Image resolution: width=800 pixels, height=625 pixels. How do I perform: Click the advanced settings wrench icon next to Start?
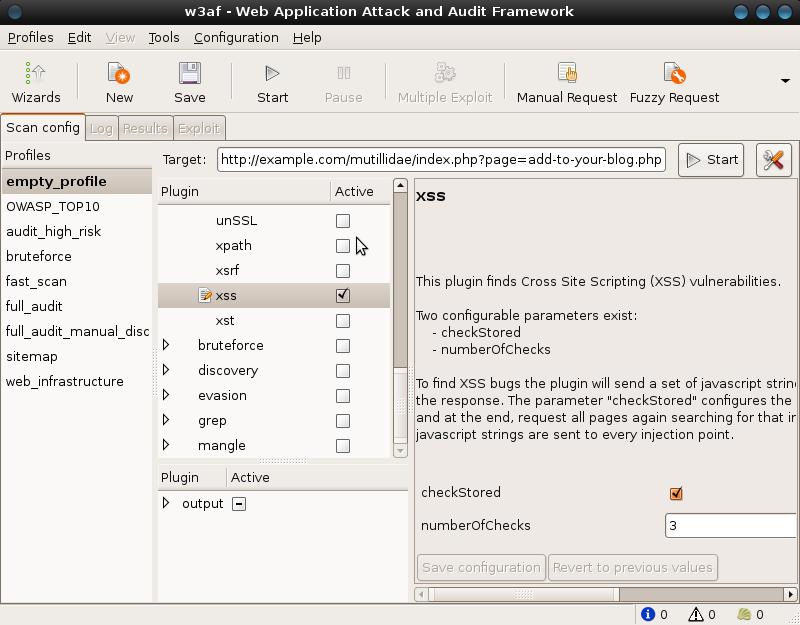coord(773,160)
